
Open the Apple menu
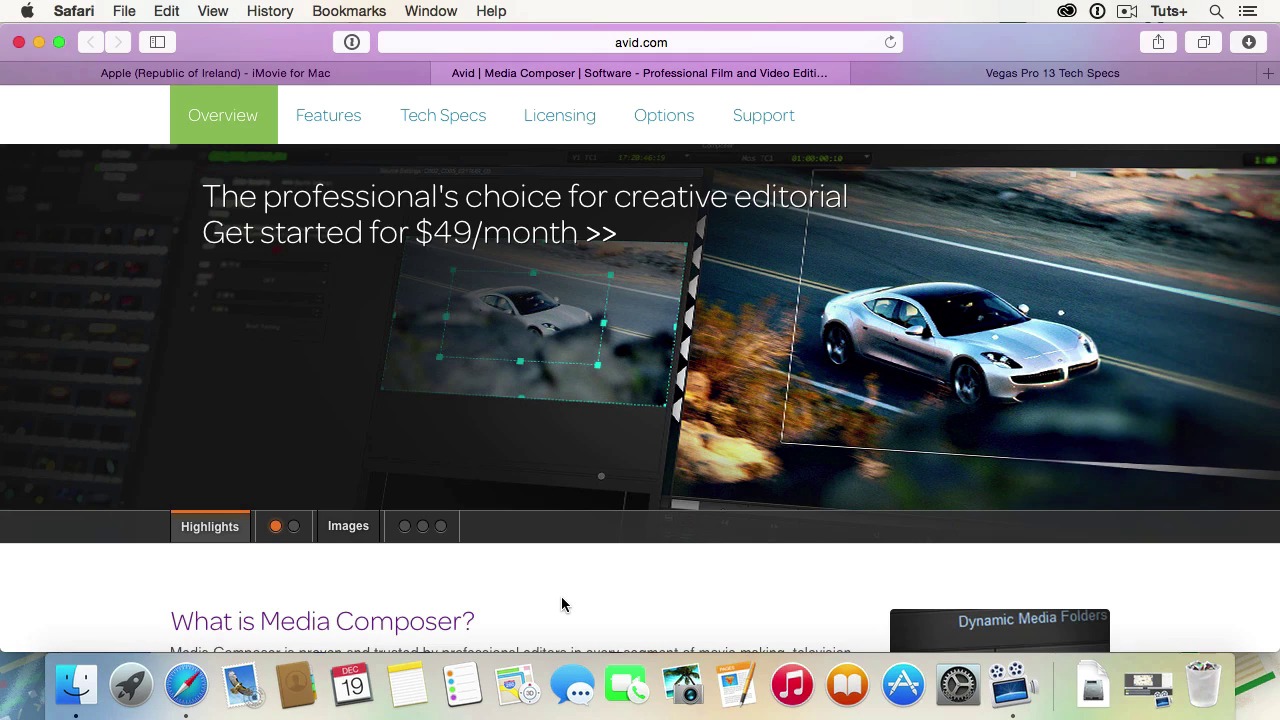pos(27,11)
